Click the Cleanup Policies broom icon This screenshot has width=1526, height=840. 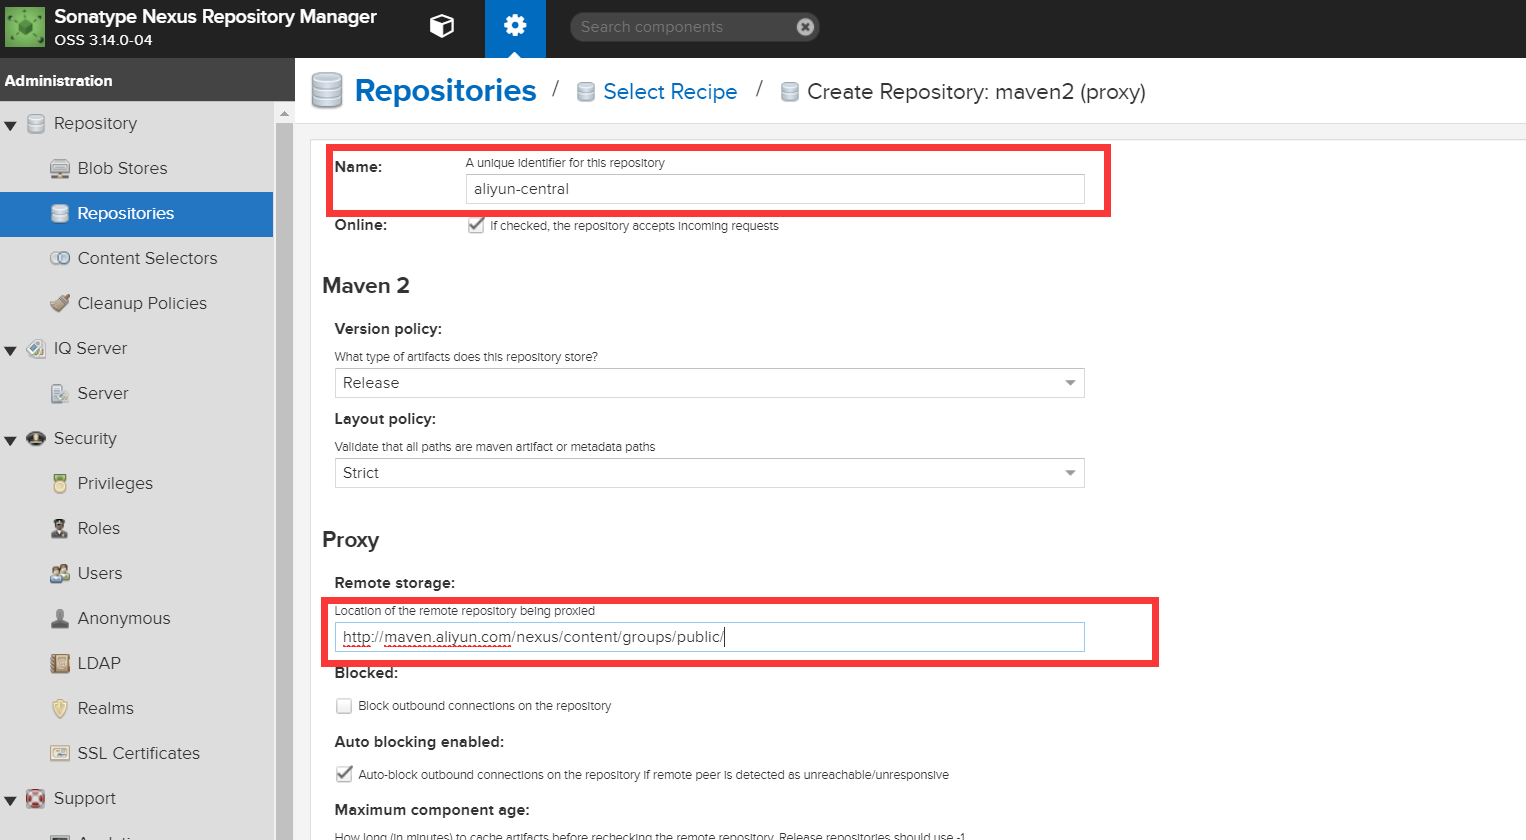click(x=60, y=303)
